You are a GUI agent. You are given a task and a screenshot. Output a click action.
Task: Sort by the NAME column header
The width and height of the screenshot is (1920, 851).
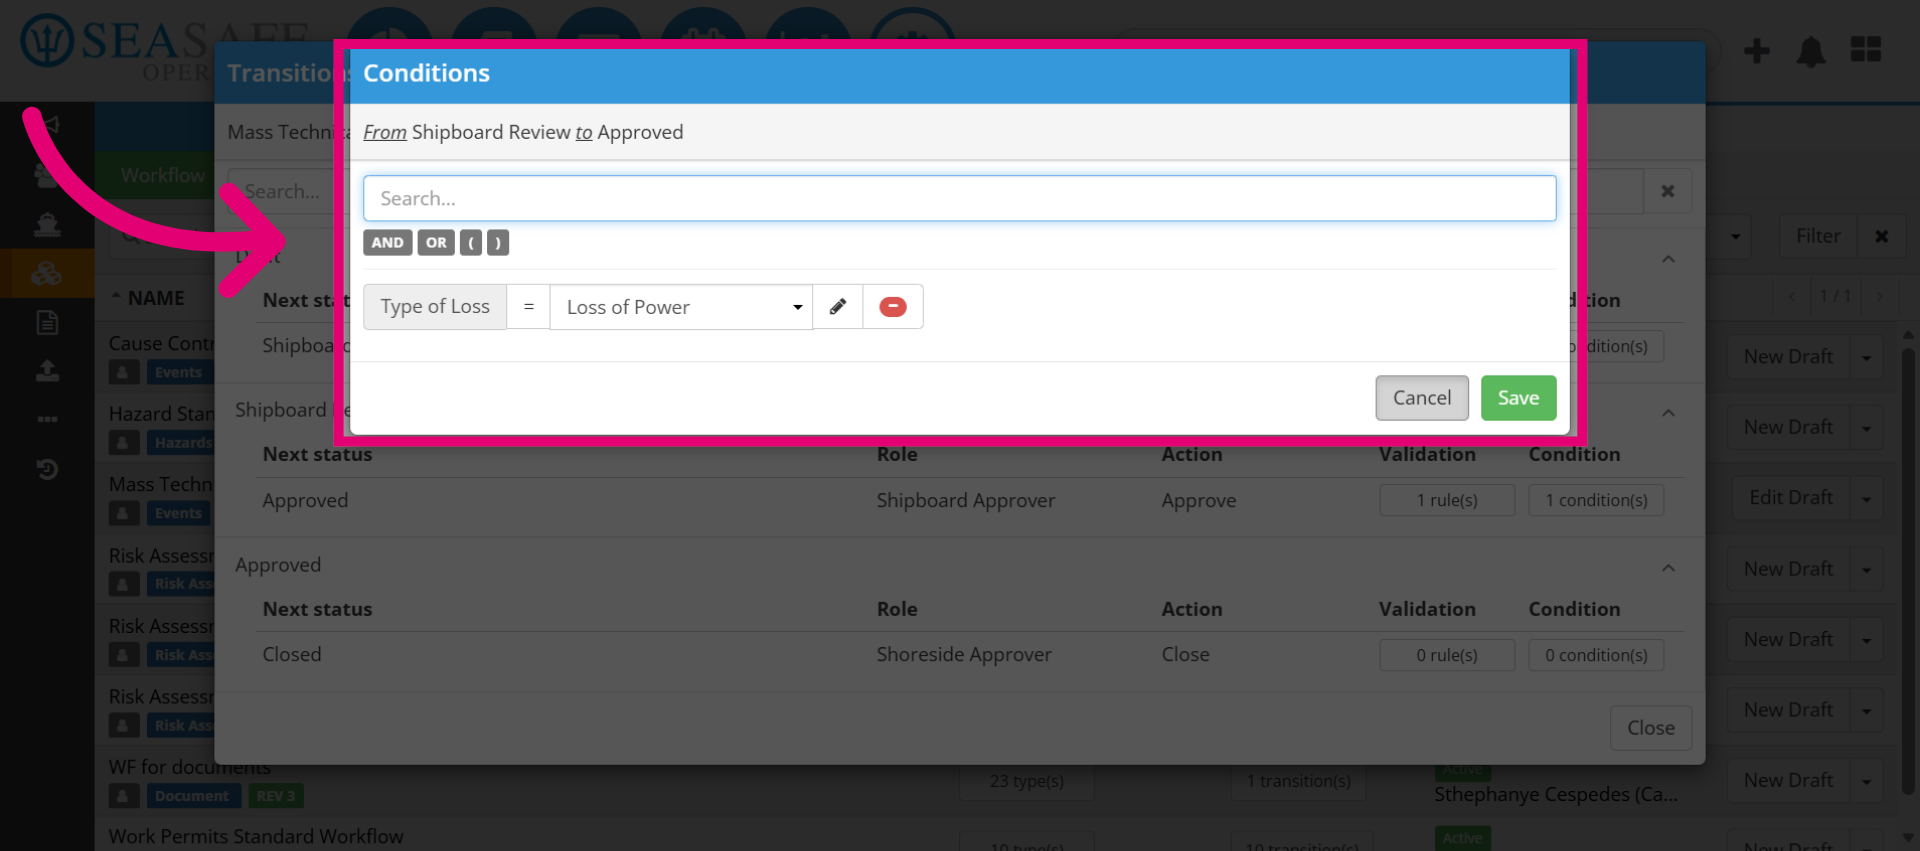(156, 298)
